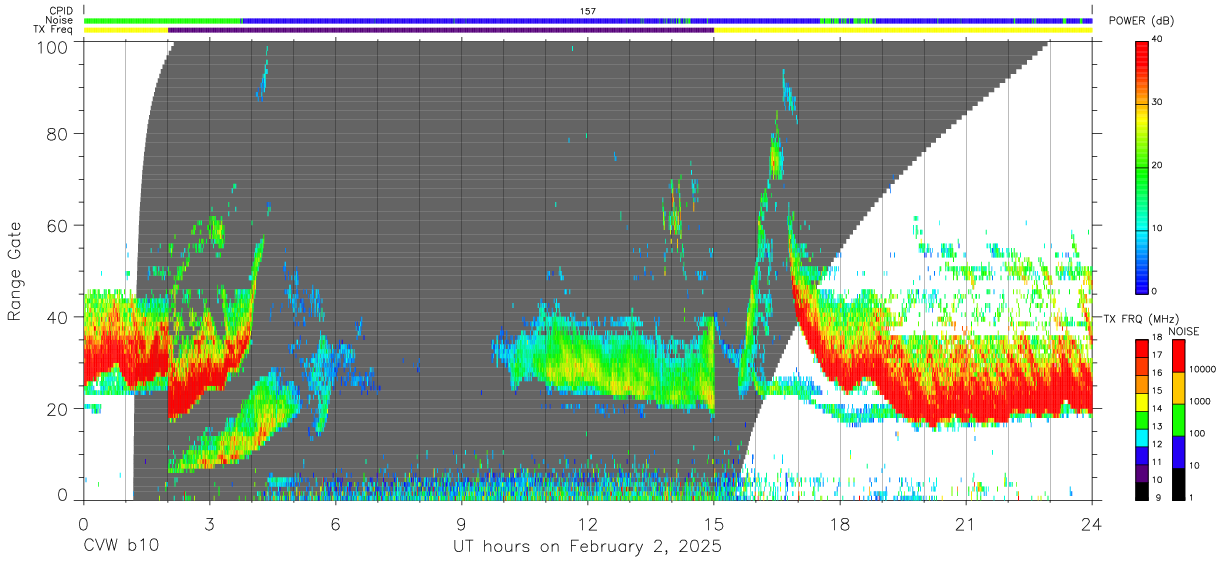
Task: Select the red top NOISE legend swatch
Action: click(1179, 356)
